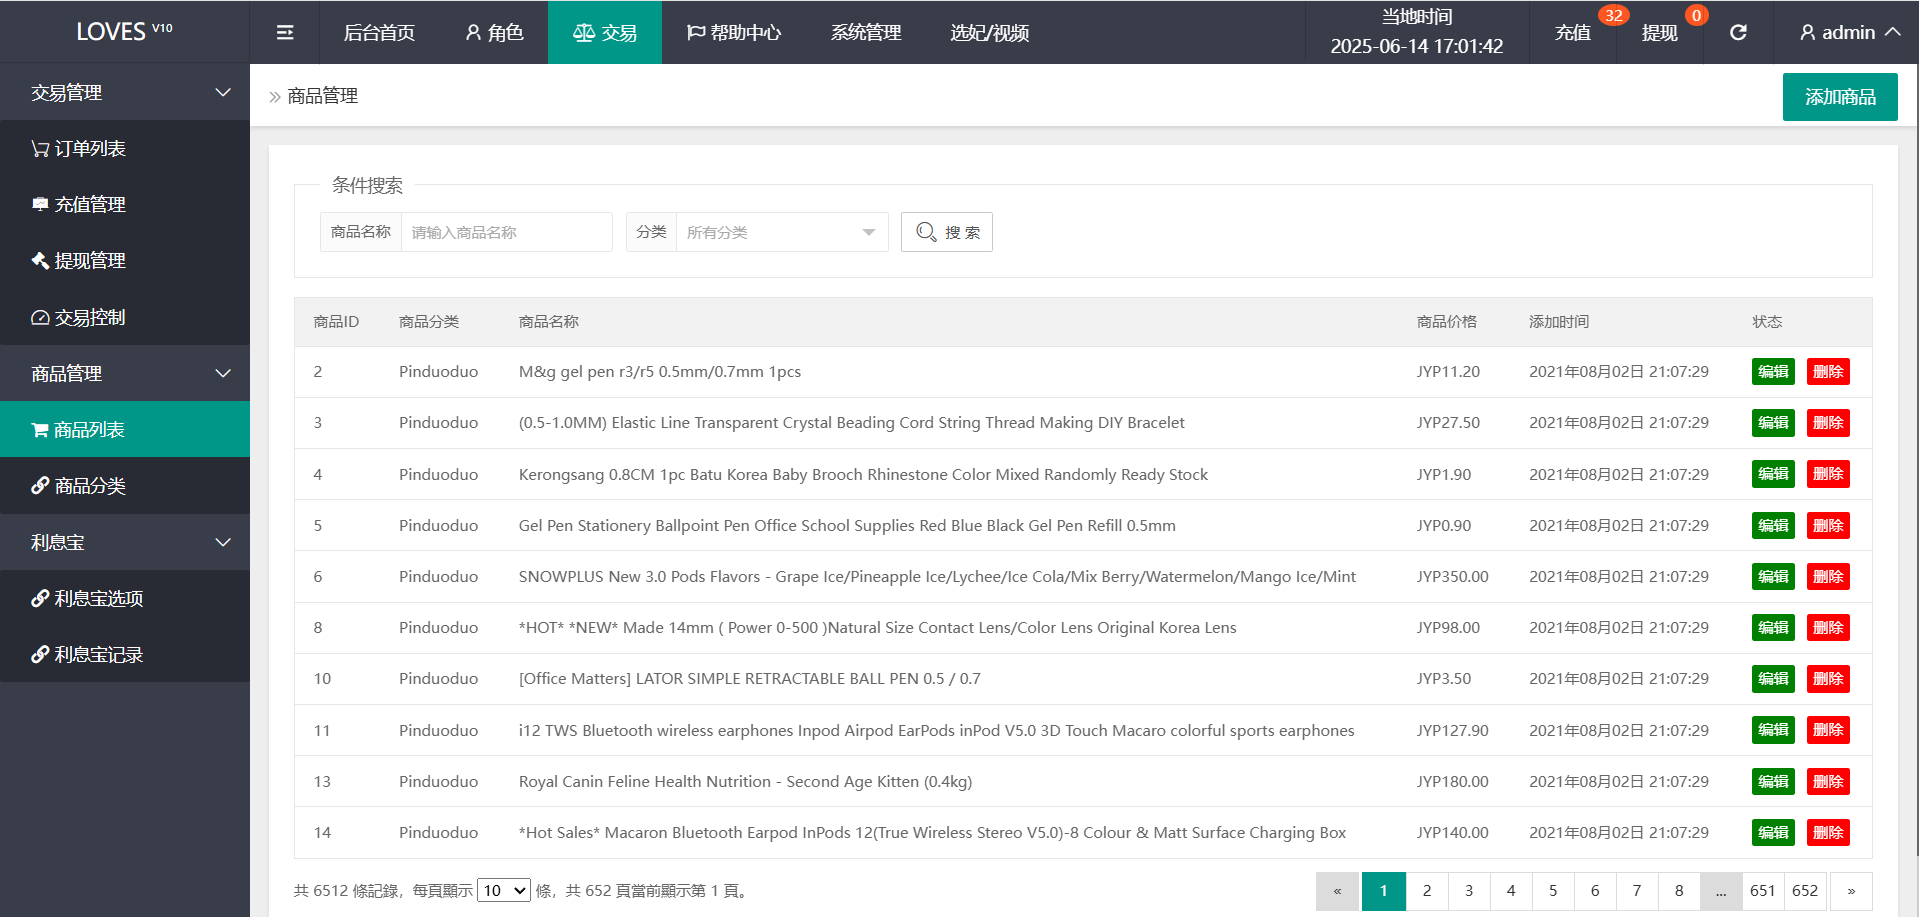
Task: Edit the i12 TWS earphones product
Action: (x=1773, y=730)
